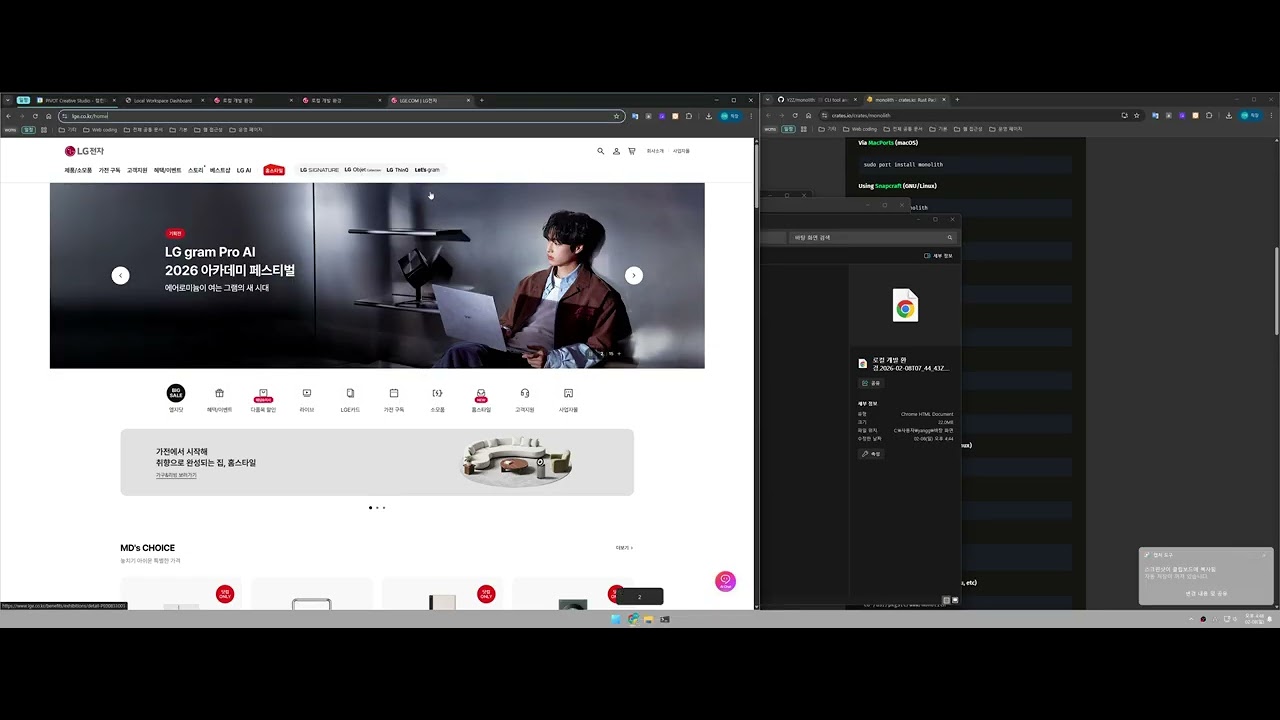1280x720 pixels.
Task: Open the LG ThinQ brand link
Action: pos(397,170)
